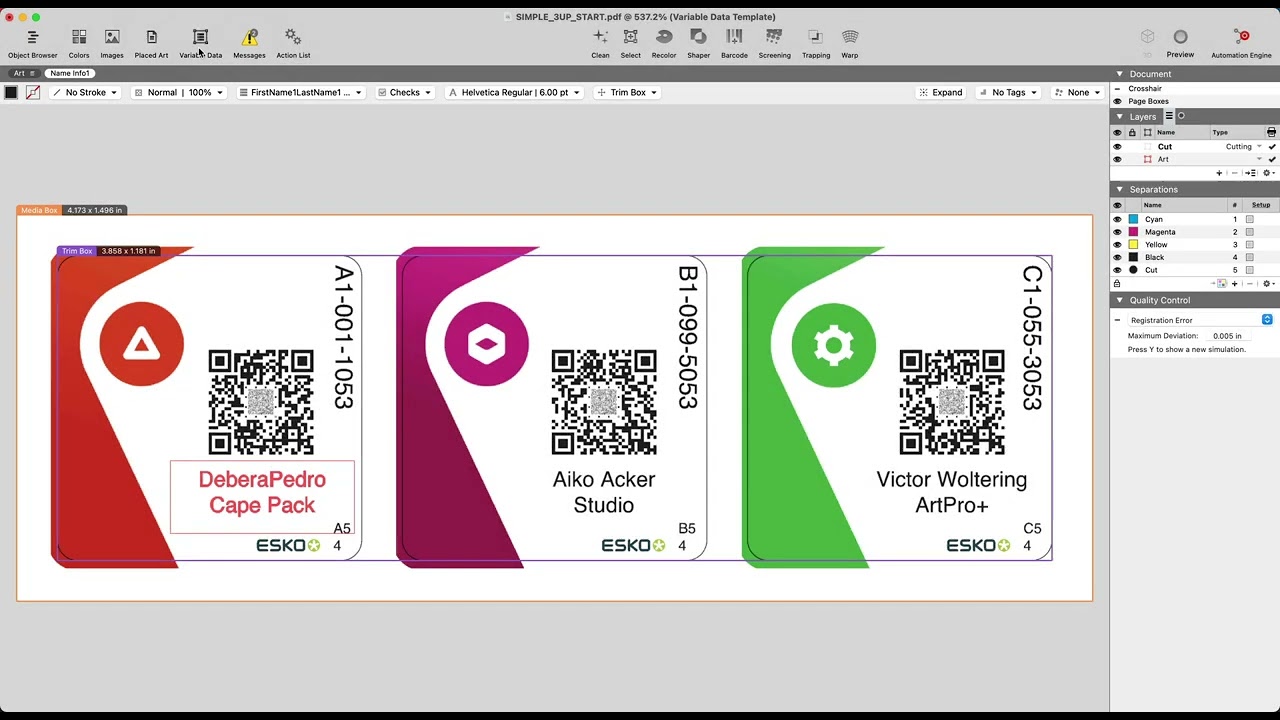Open the Placed Art panel

151,42
